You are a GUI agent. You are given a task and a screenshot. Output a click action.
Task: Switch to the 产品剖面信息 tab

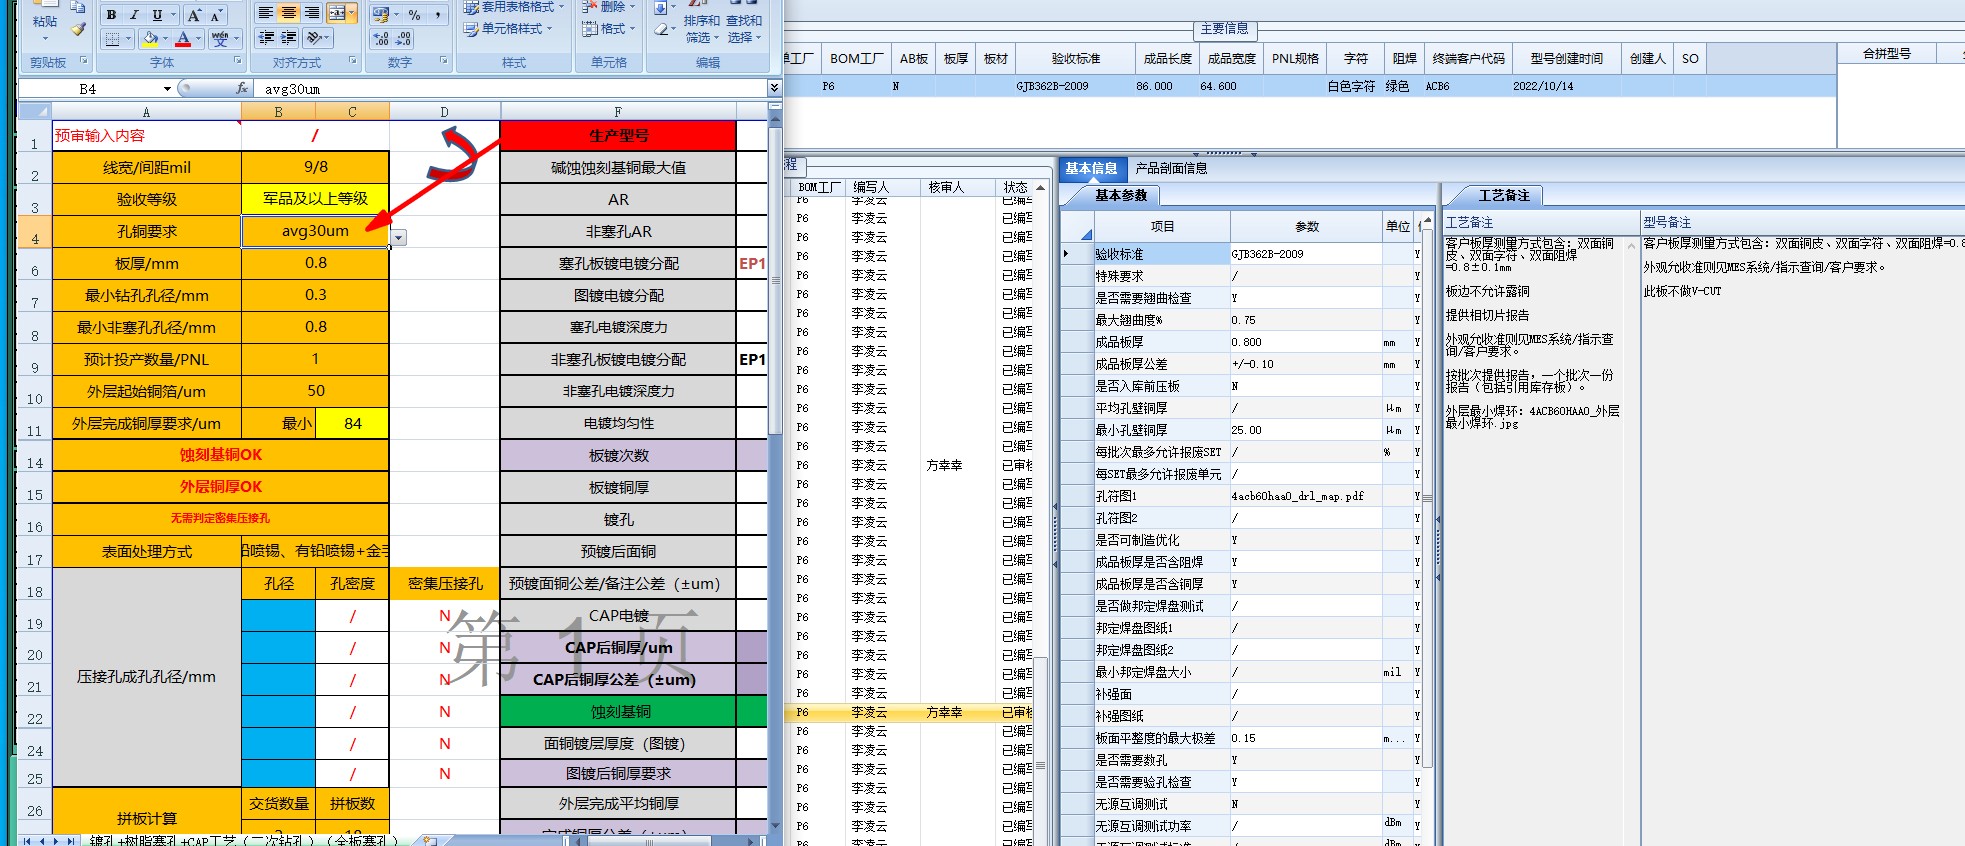(x=1171, y=168)
